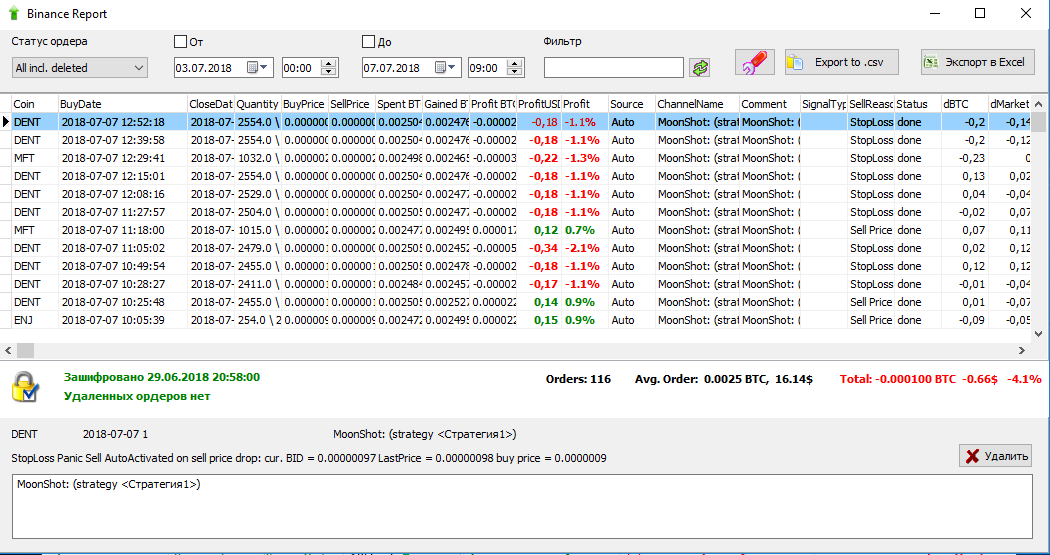
Task: Sort by the Status column header
Action: point(917,104)
